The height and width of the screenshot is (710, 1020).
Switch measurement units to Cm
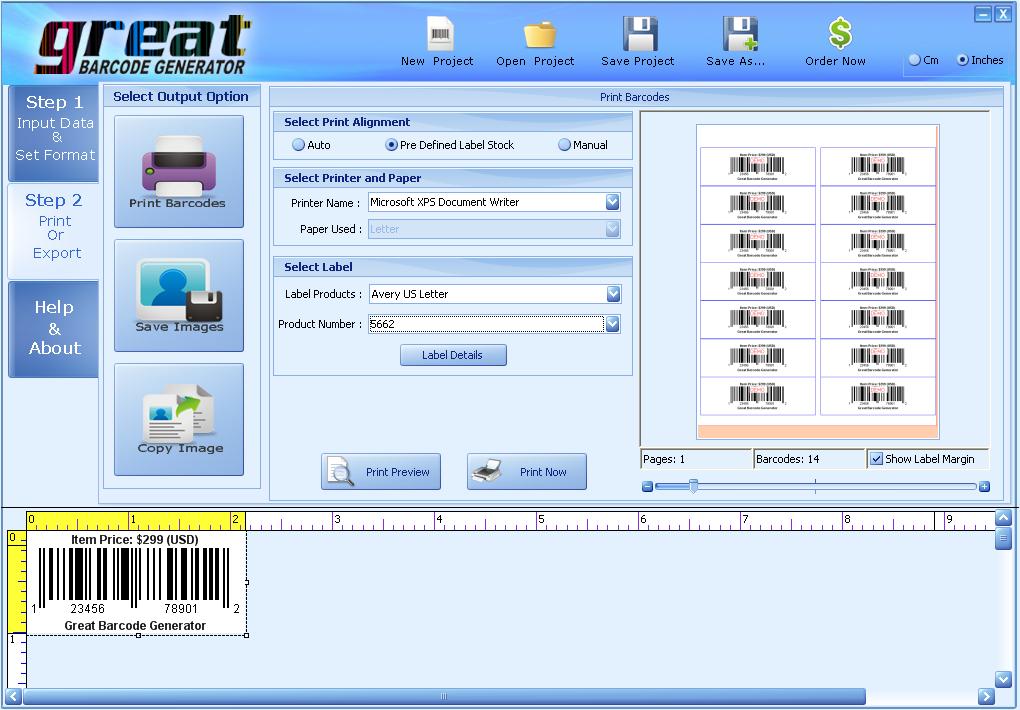pos(914,60)
